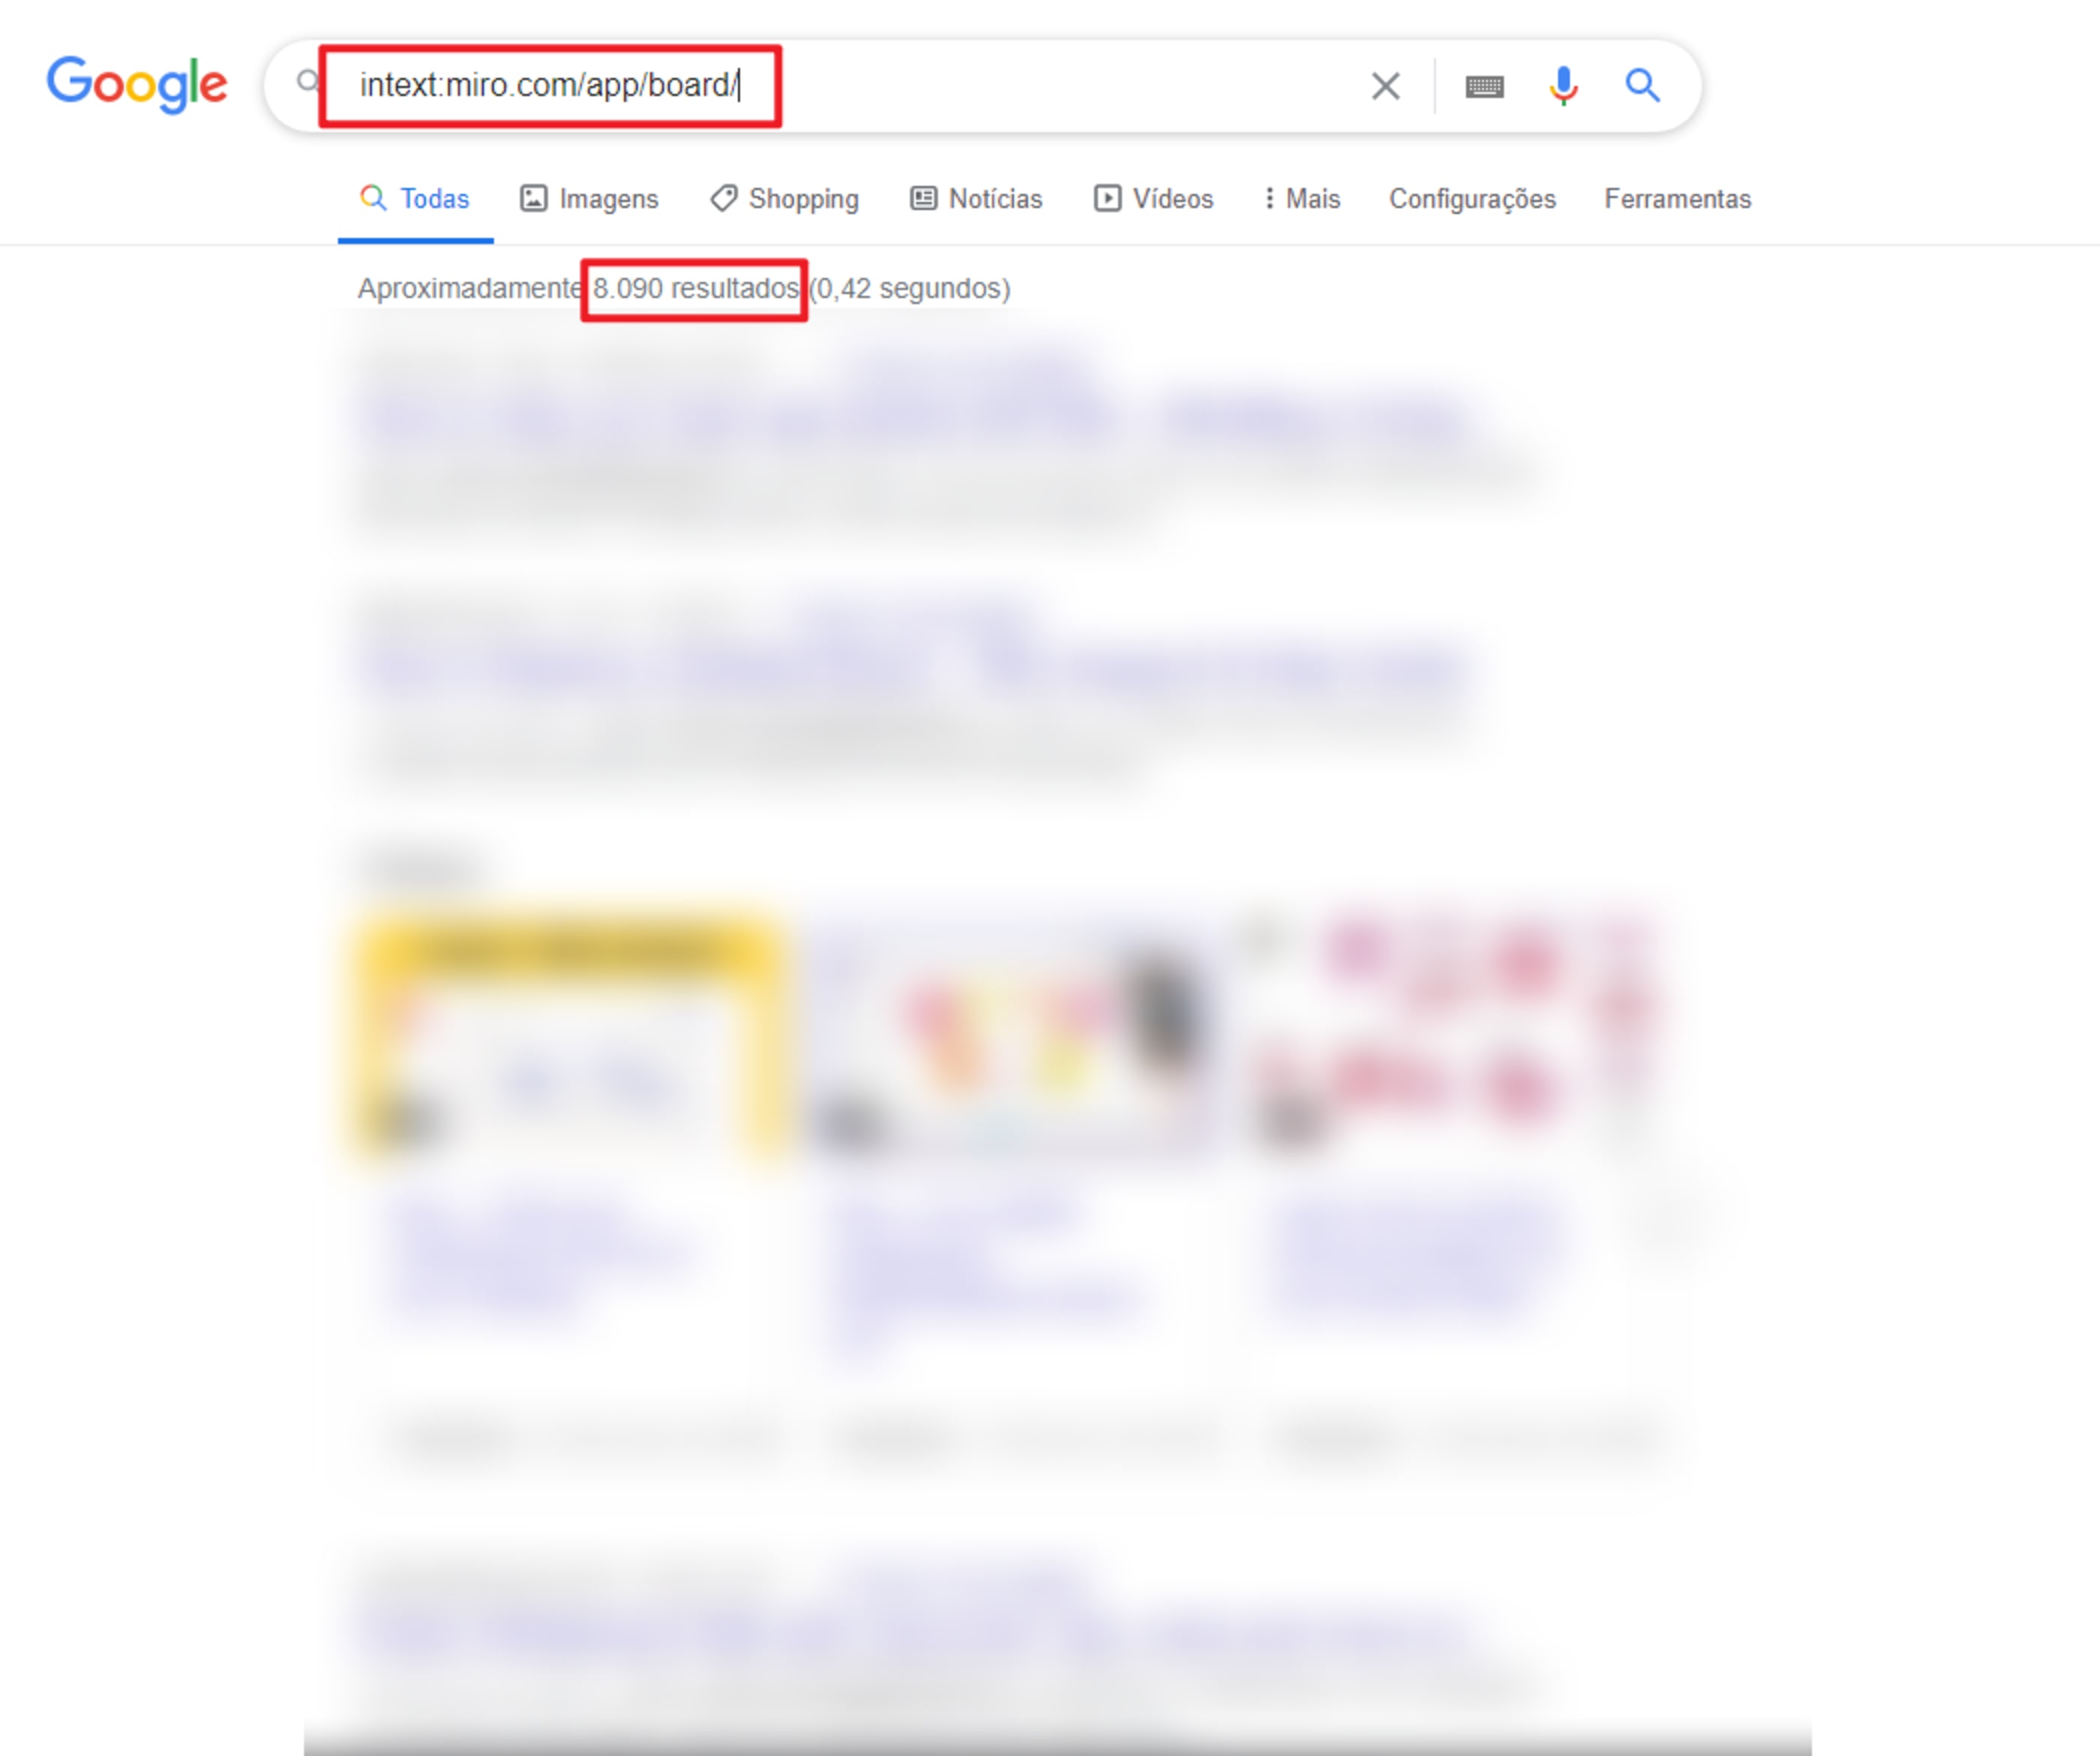
Task: Click the blue magnifier search button
Action: tap(1642, 86)
